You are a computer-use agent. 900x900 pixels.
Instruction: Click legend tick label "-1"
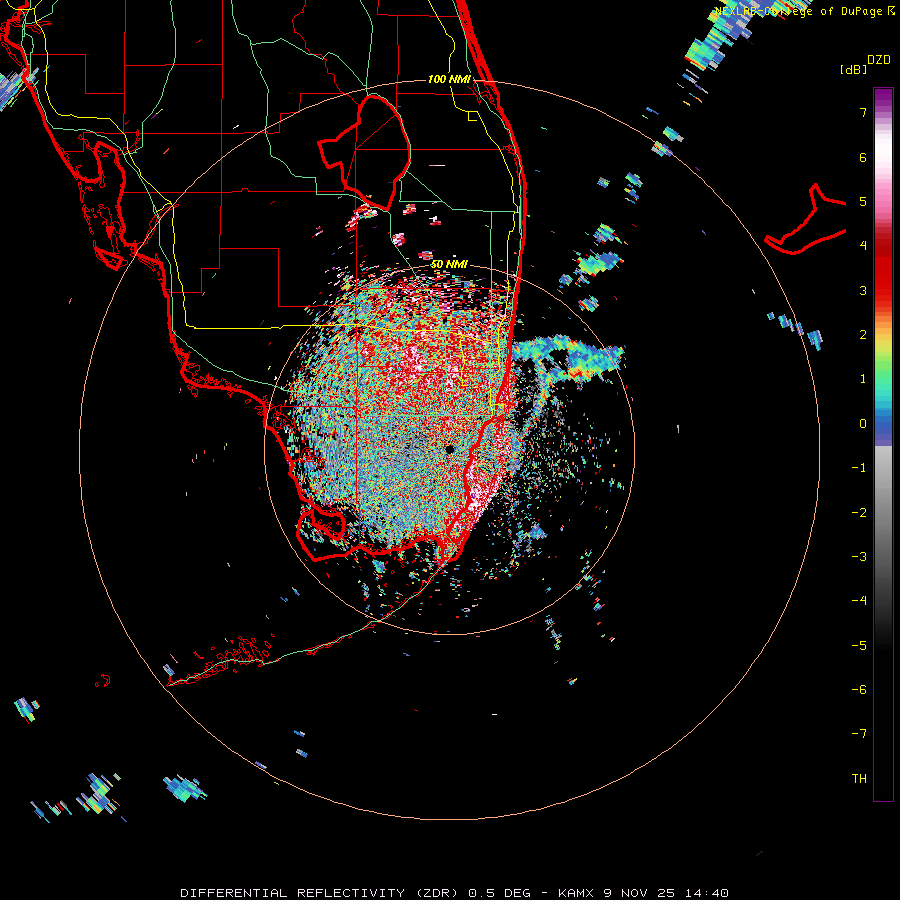tap(859, 468)
